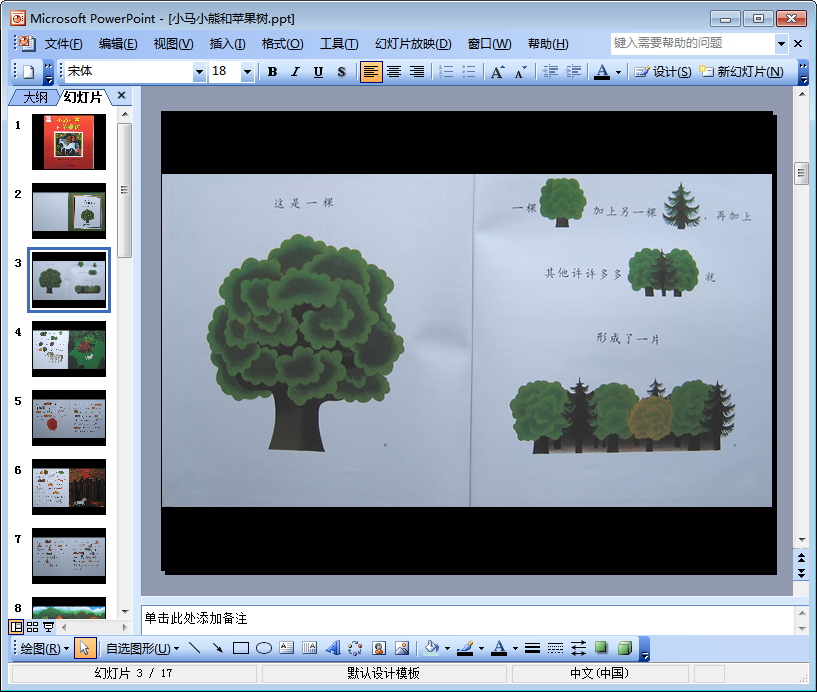Screen dimensions: 817x692
Task: Open help question dropdown arrow
Action: 781,44
